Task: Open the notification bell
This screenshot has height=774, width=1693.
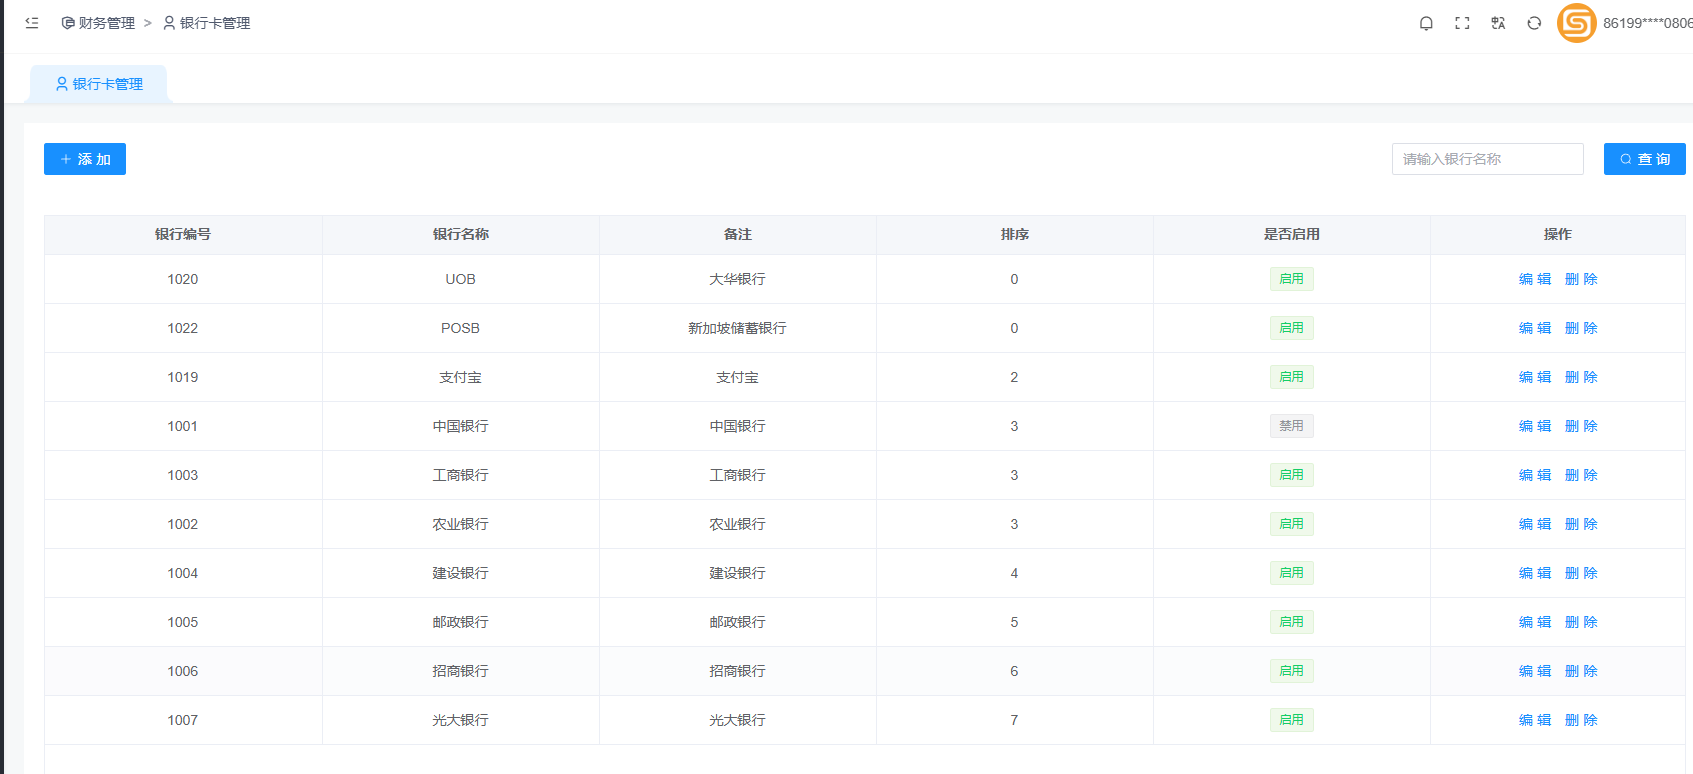Action: coord(1426,23)
